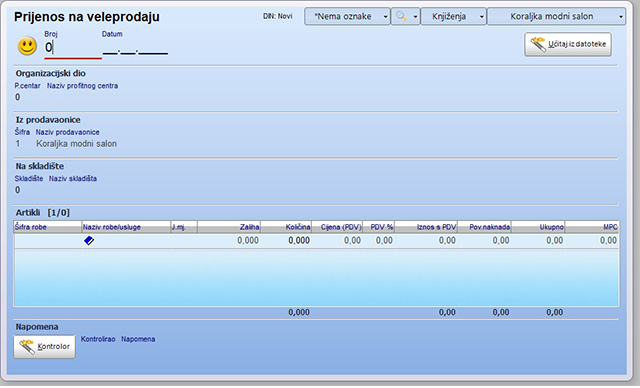The width and height of the screenshot is (640, 388).
Task: Click the Zaliha column header
Action: [x=229, y=227]
